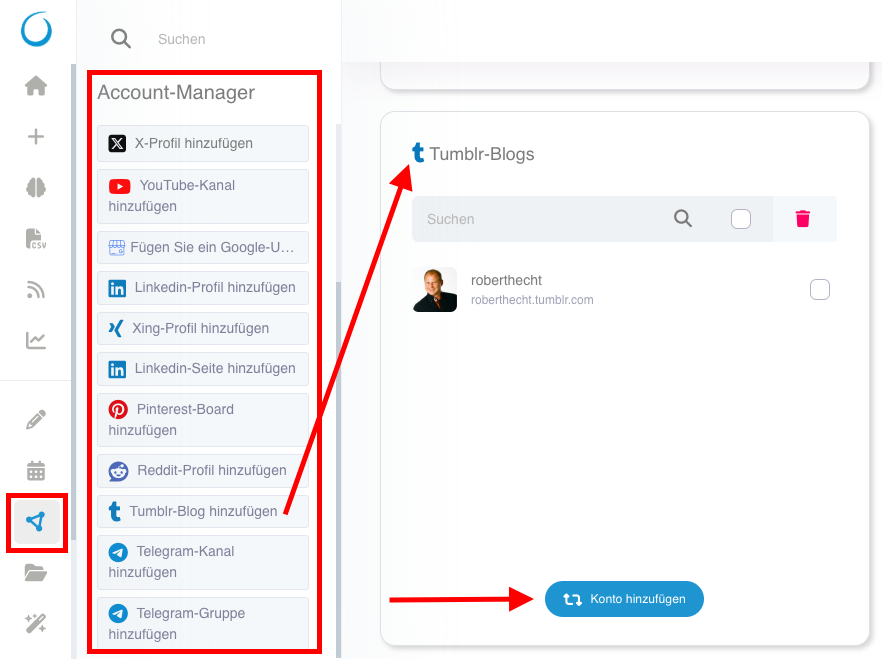Open the brain AI assistant icon
The image size is (882, 659).
36,187
